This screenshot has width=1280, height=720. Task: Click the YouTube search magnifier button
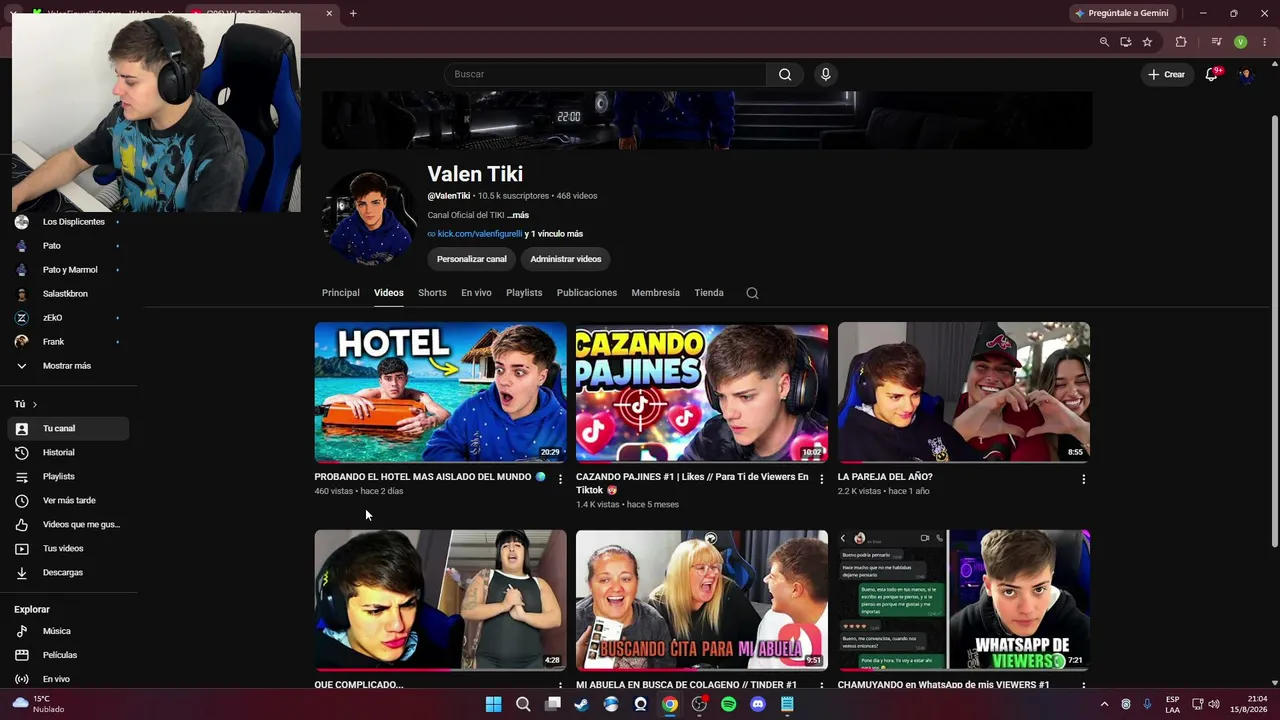(x=785, y=74)
